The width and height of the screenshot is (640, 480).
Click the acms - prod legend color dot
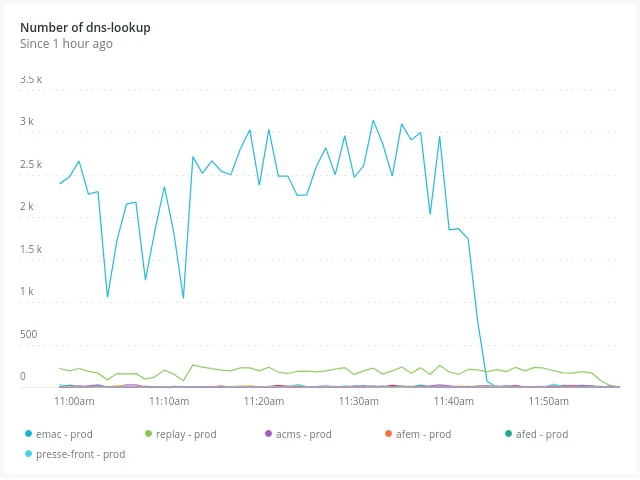point(268,434)
